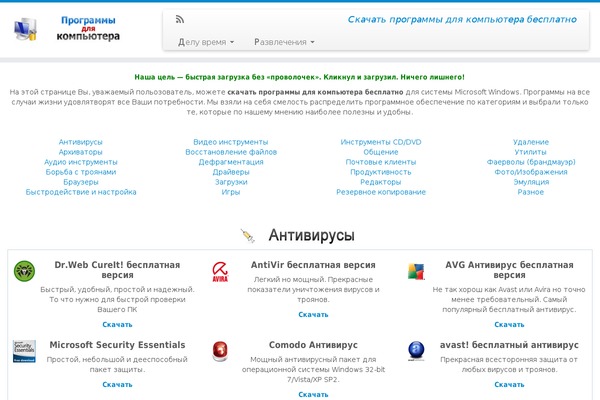
Task: Open the Игры category link
Action: pyautogui.click(x=231, y=192)
